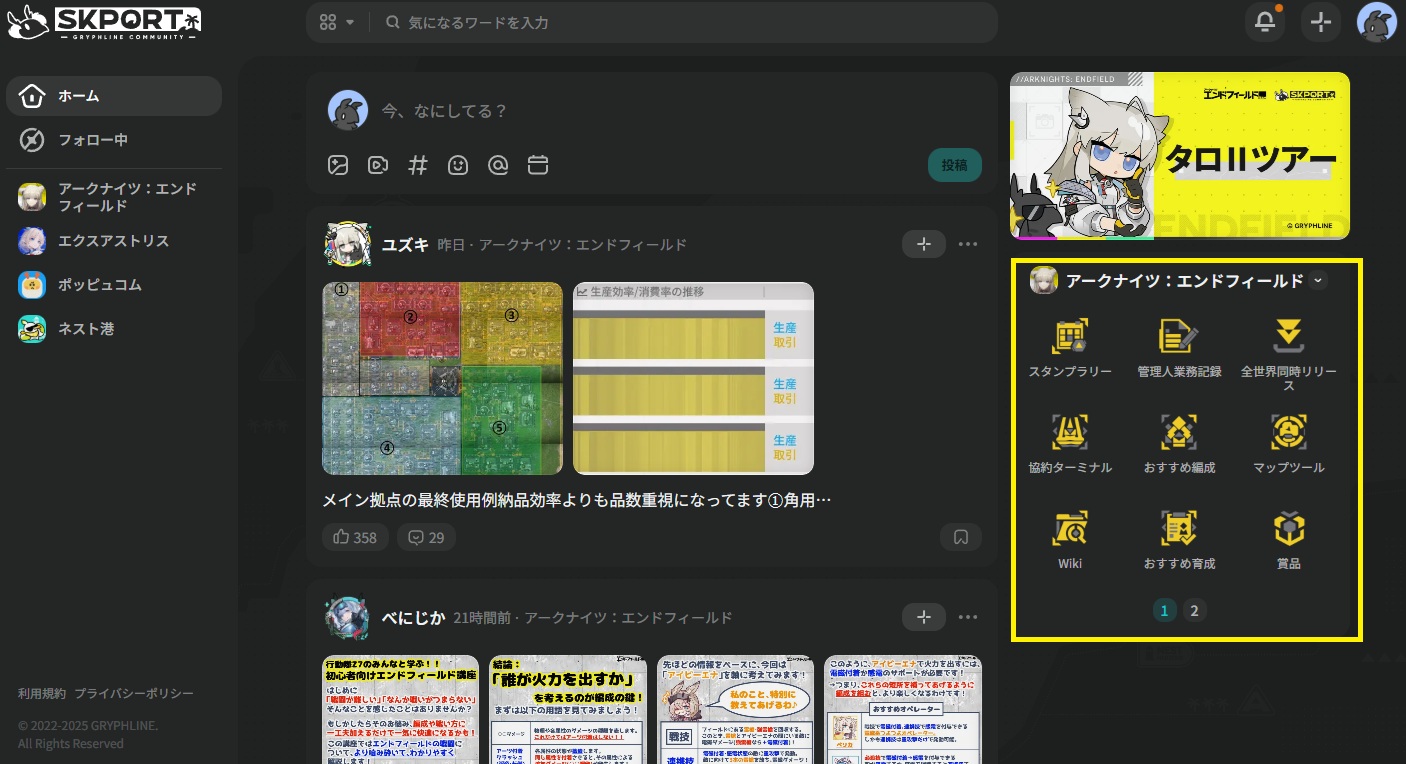
Task: Open the notification bell icon
Action: (1264, 23)
